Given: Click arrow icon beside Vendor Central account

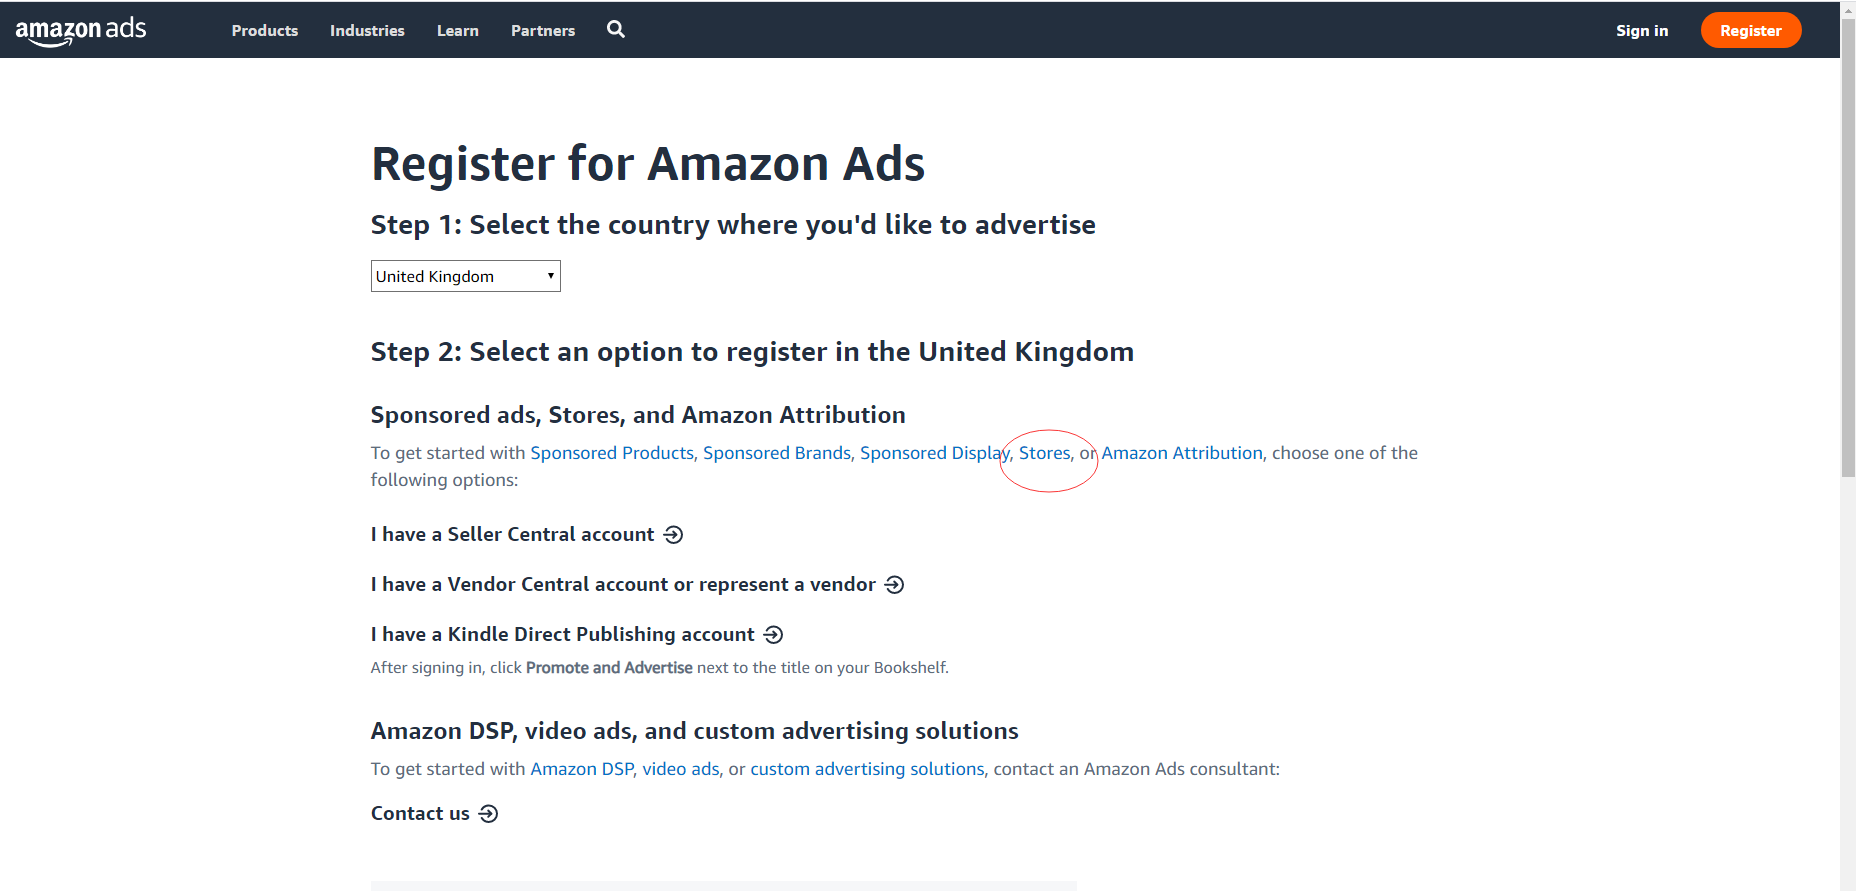Looking at the screenshot, I should tap(895, 585).
